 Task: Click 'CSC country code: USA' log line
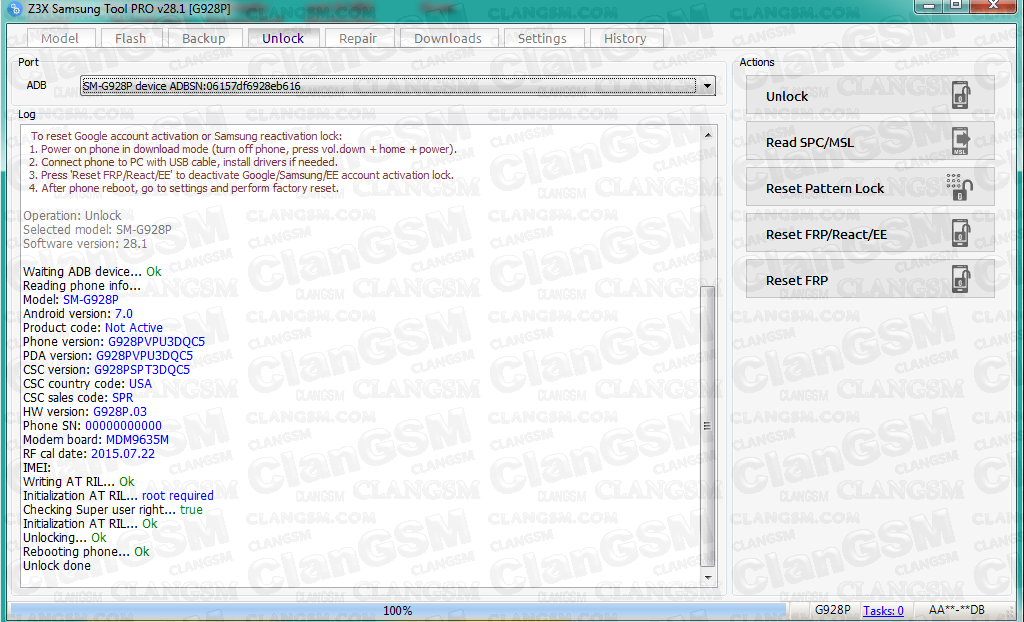(88, 384)
